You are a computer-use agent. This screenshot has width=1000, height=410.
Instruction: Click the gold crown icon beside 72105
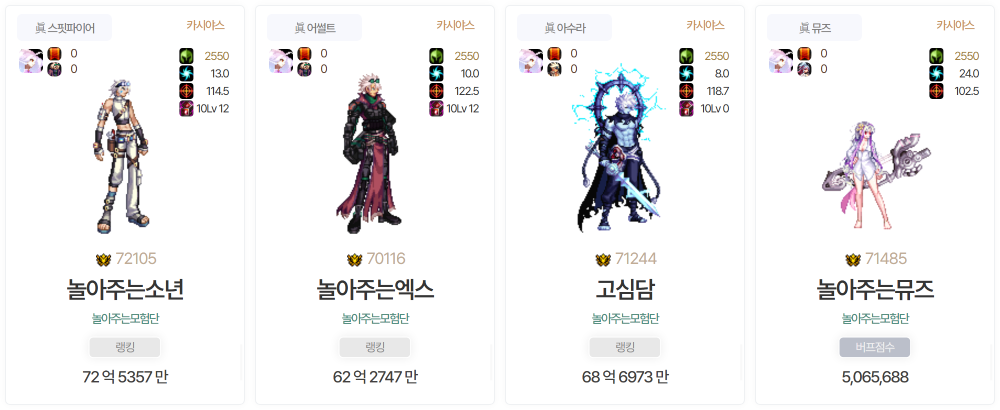(103, 260)
